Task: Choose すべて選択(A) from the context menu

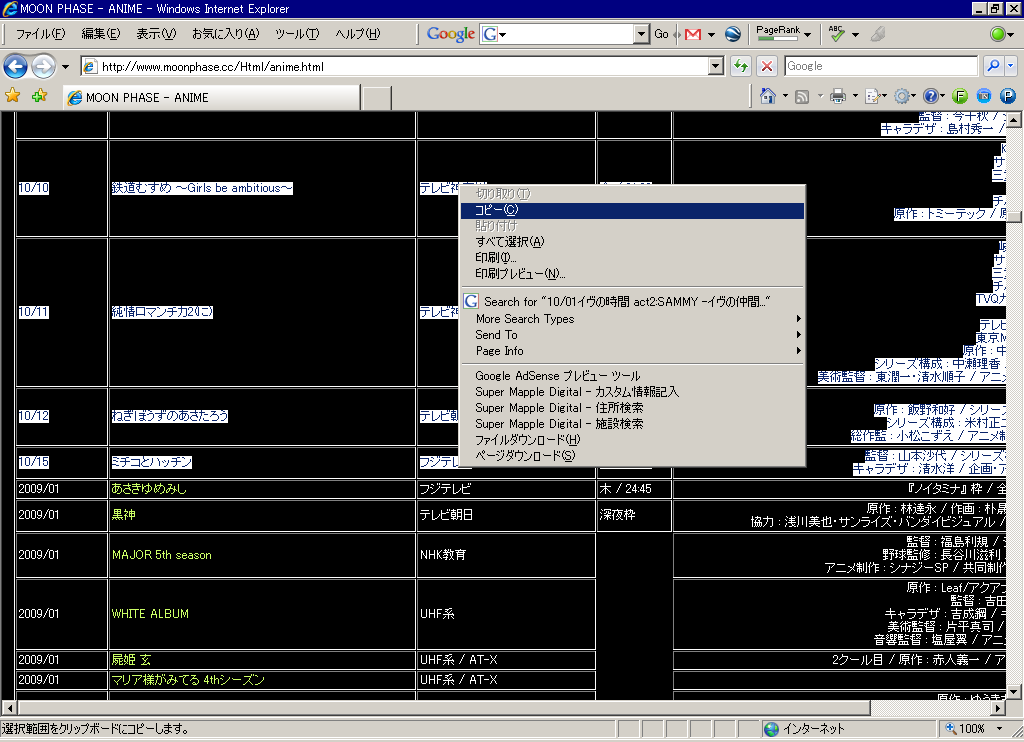Action: tap(510, 242)
